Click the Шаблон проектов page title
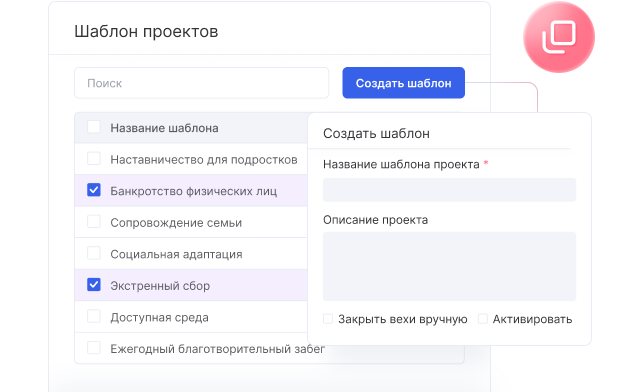The image size is (642, 392). click(146, 32)
